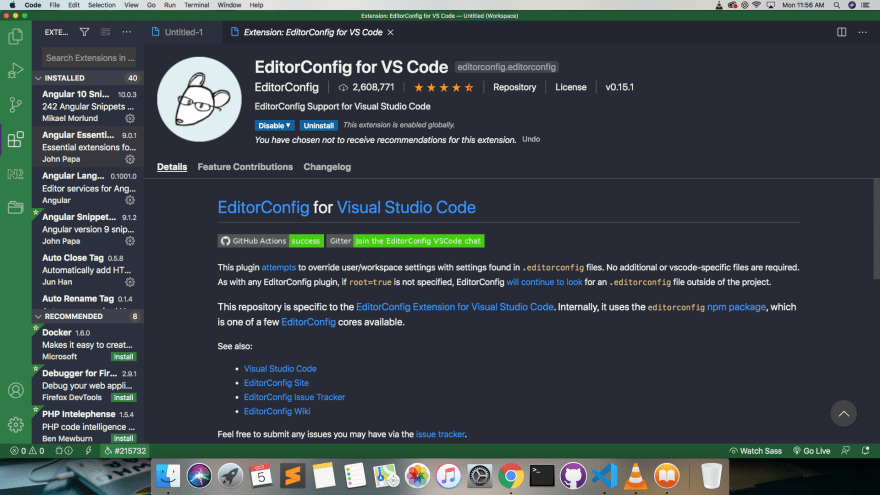Install the Docker extension
Viewport: 880px width, 495px height.
123,357
